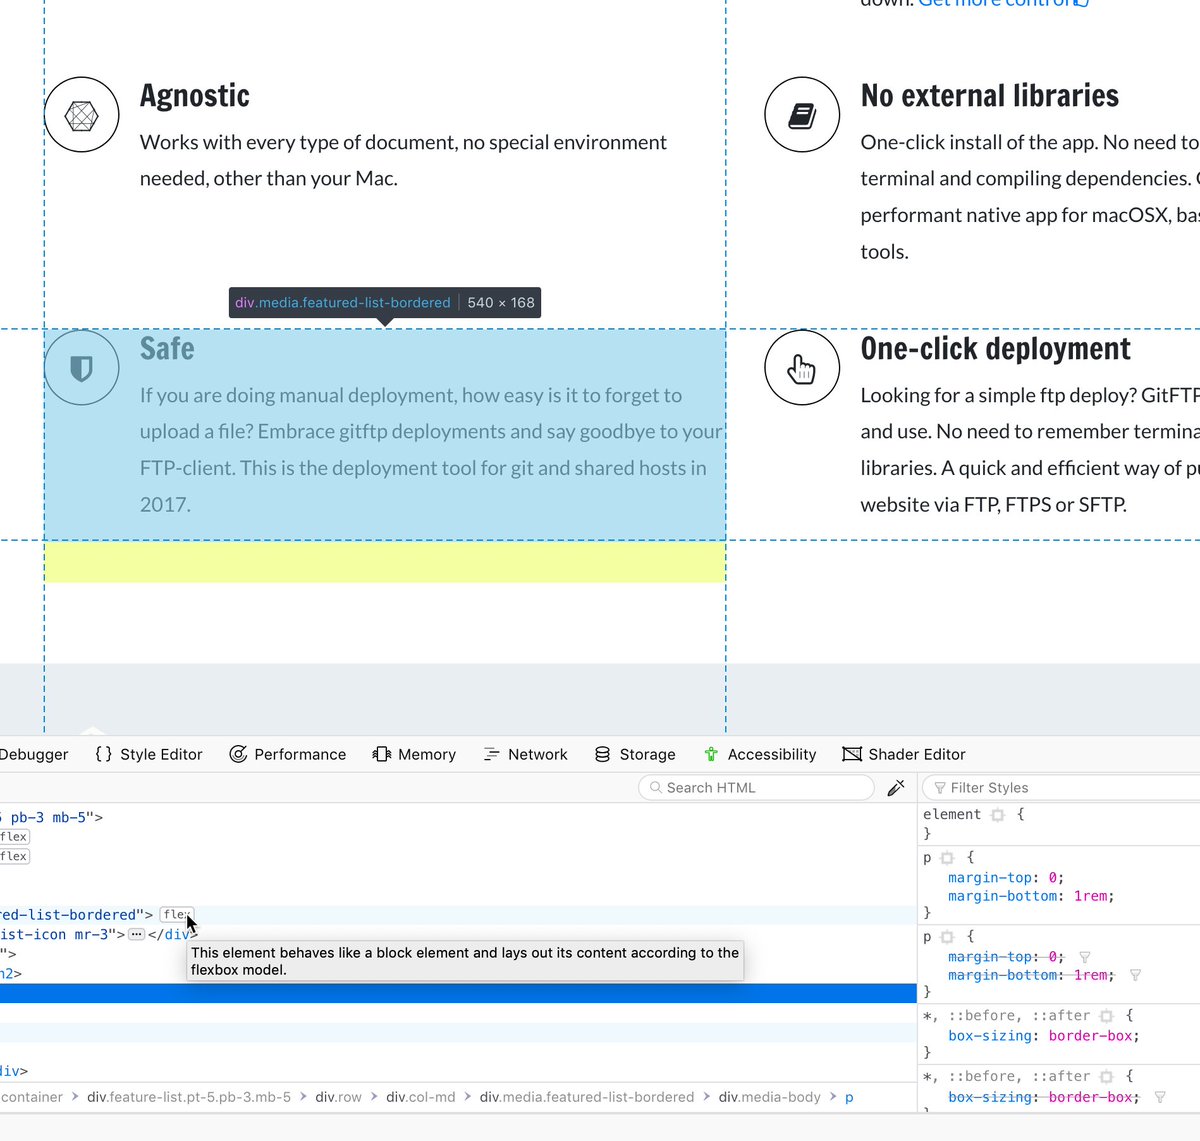1200x1141 pixels.
Task: Toggle flex badge on featured-list-bordered node
Action: (176, 915)
